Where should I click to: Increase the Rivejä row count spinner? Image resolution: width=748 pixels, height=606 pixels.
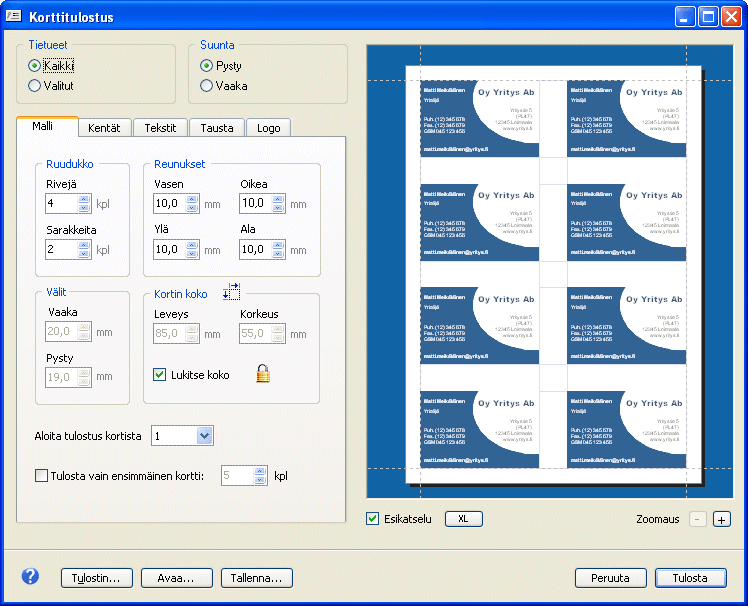85,199
